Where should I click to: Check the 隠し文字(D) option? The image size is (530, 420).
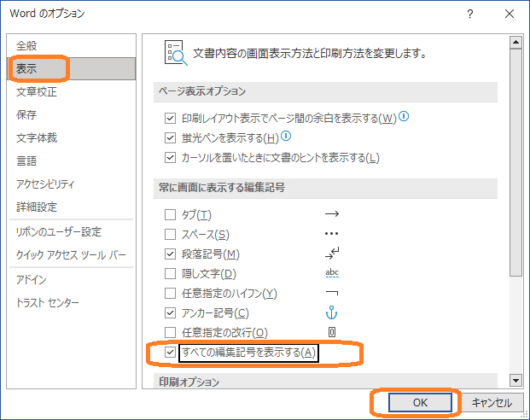(x=170, y=273)
